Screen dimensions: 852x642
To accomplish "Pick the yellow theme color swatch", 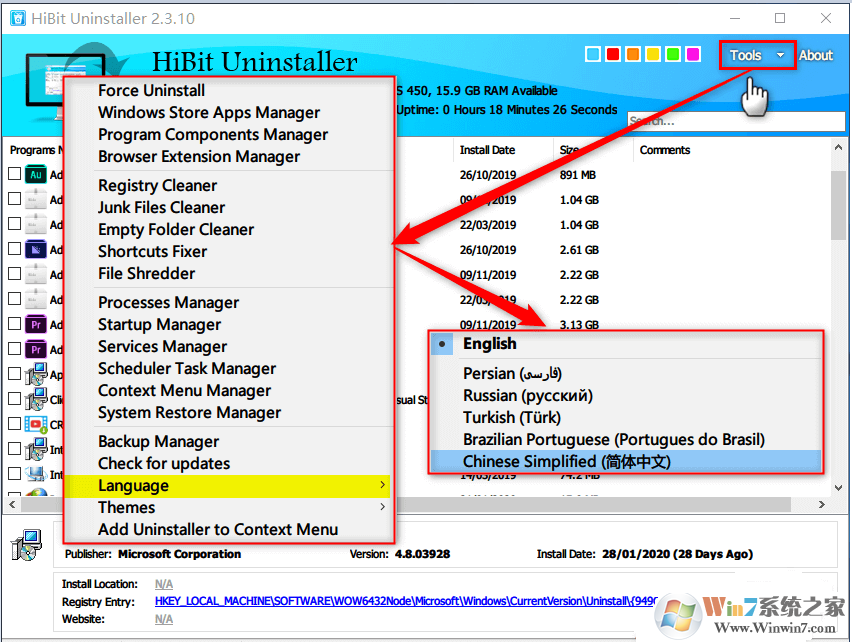I will (x=653, y=54).
